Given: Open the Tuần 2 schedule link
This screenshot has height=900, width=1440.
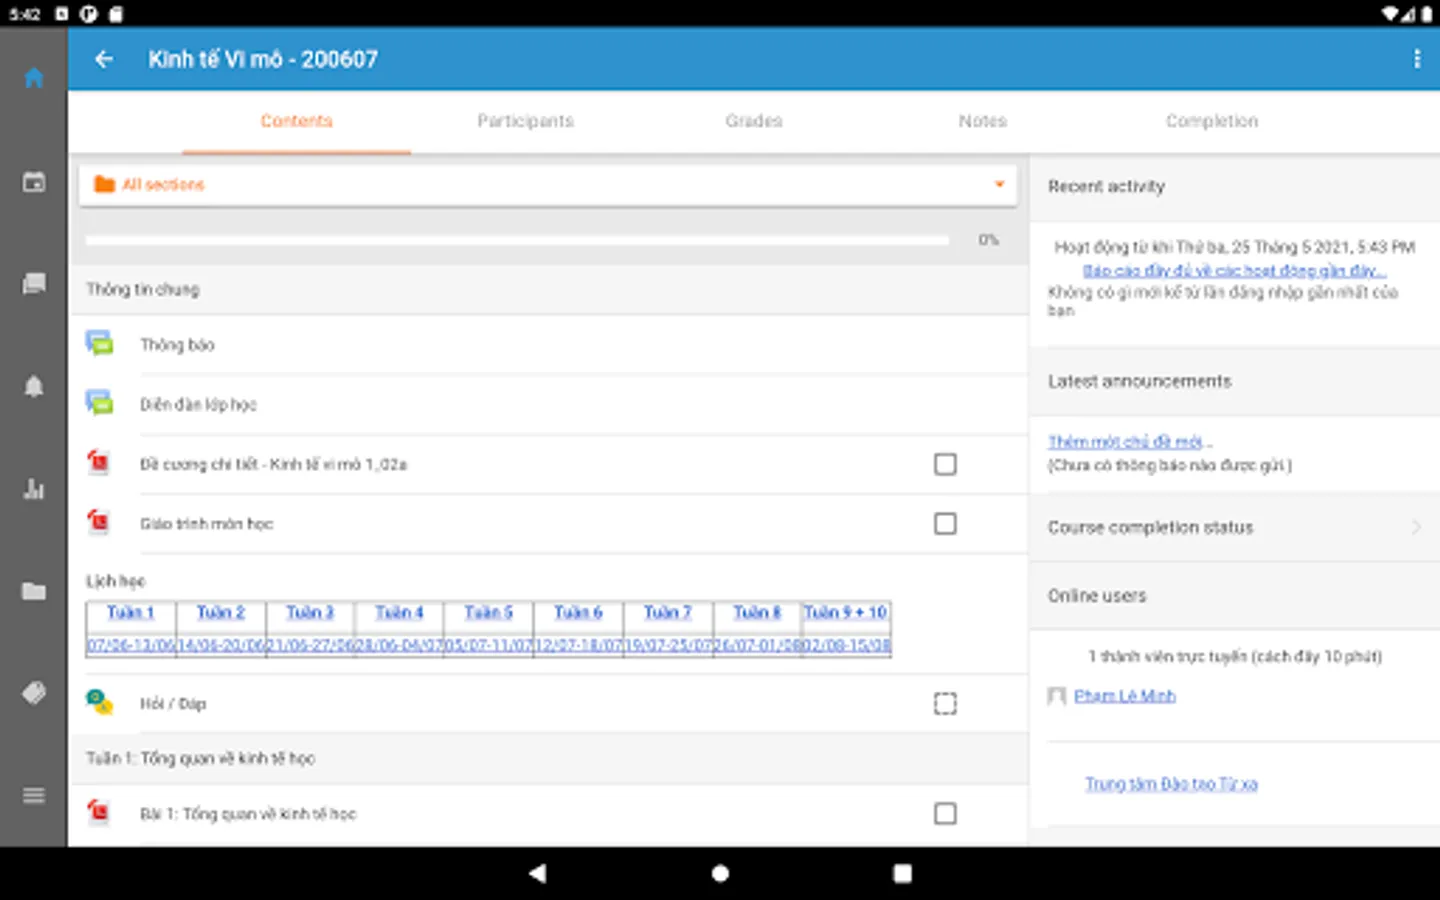Looking at the screenshot, I should pyautogui.click(x=220, y=612).
